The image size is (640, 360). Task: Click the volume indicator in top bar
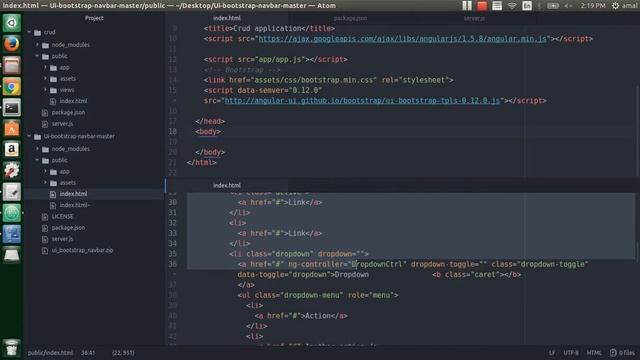568,6
